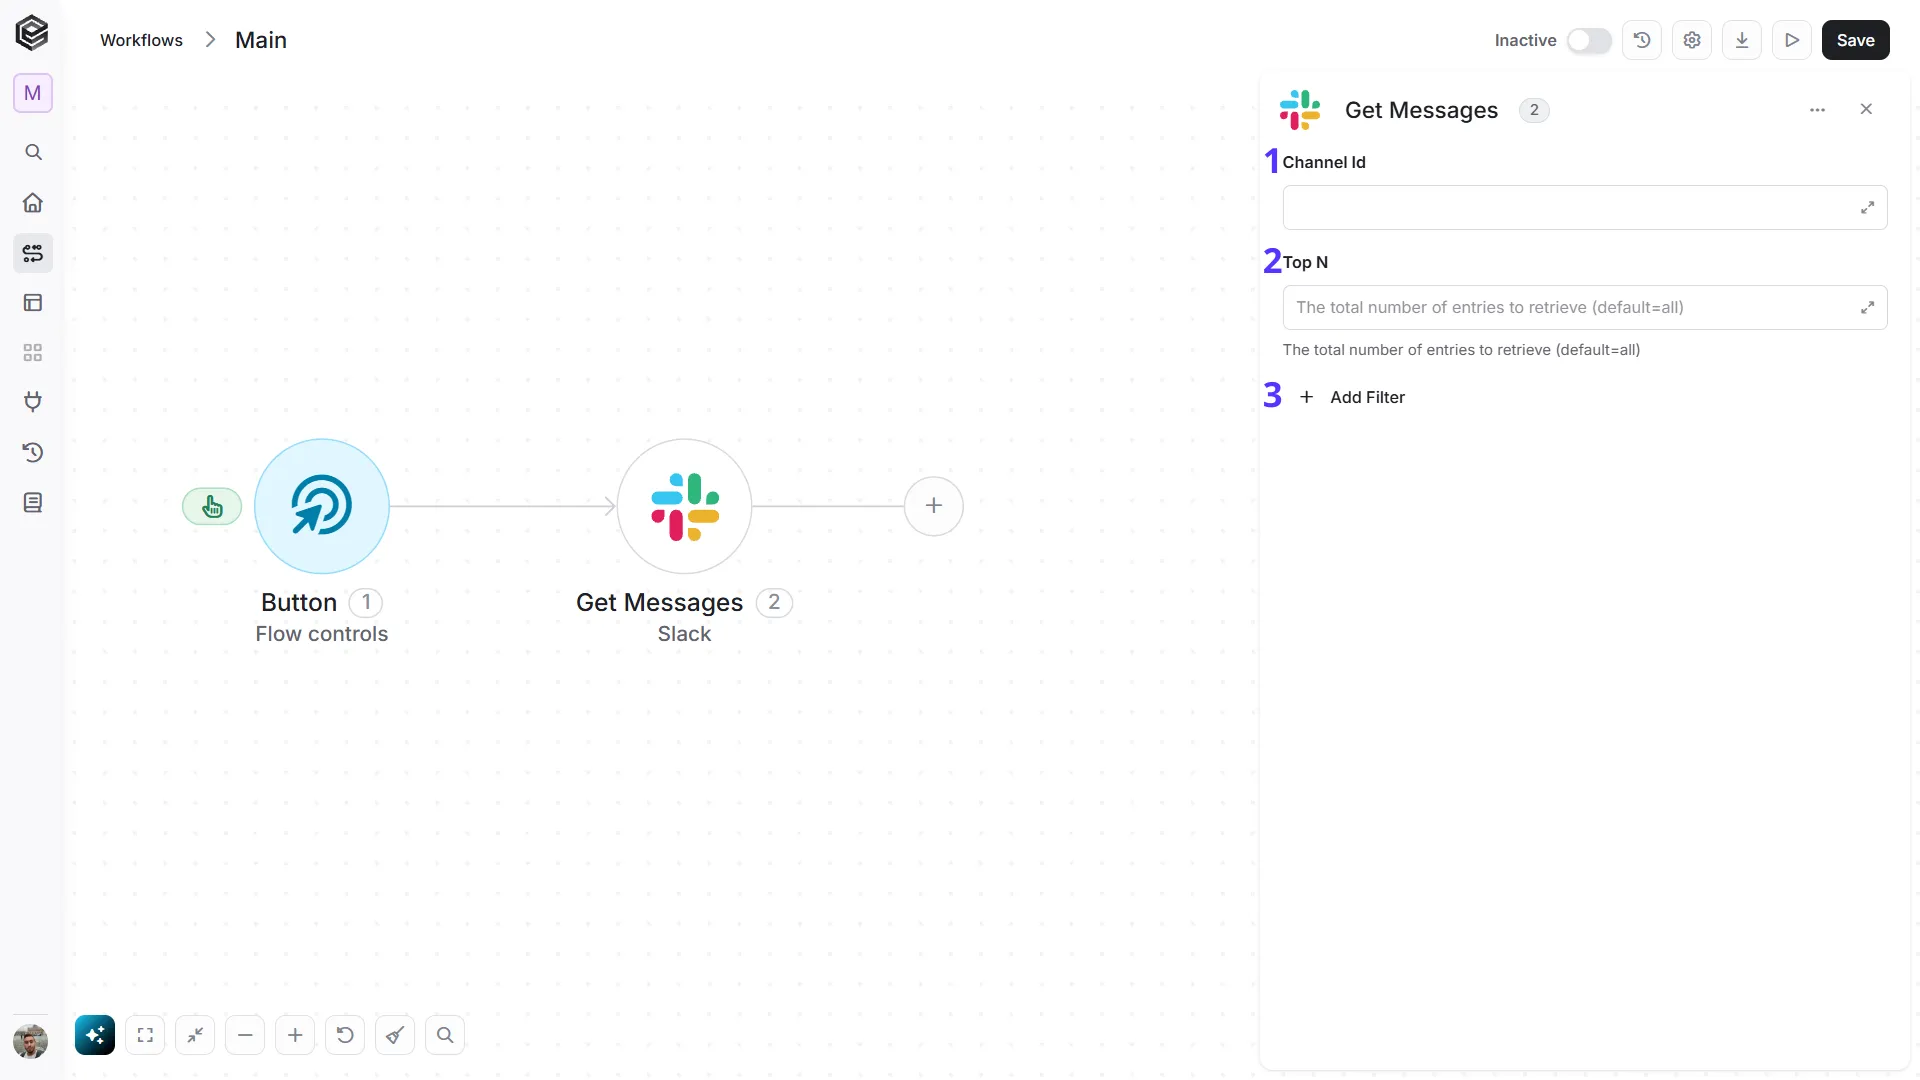The height and width of the screenshot is (1080, 1920).
Task: Click the reset/undo canvas icon
Action: [345, 1035]
